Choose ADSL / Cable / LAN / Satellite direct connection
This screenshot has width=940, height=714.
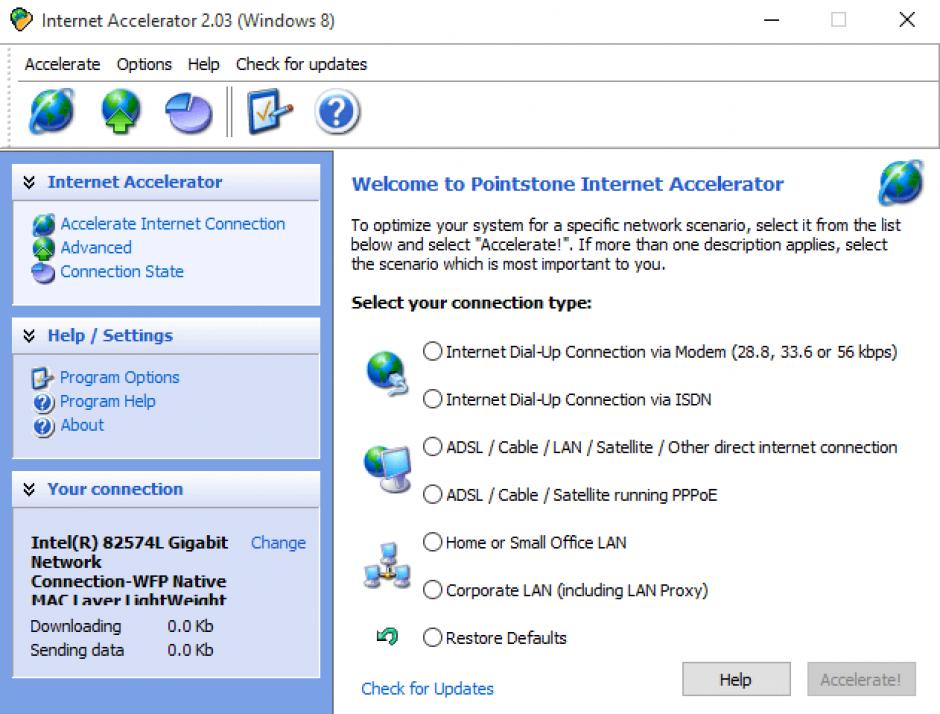coord(660,447)
